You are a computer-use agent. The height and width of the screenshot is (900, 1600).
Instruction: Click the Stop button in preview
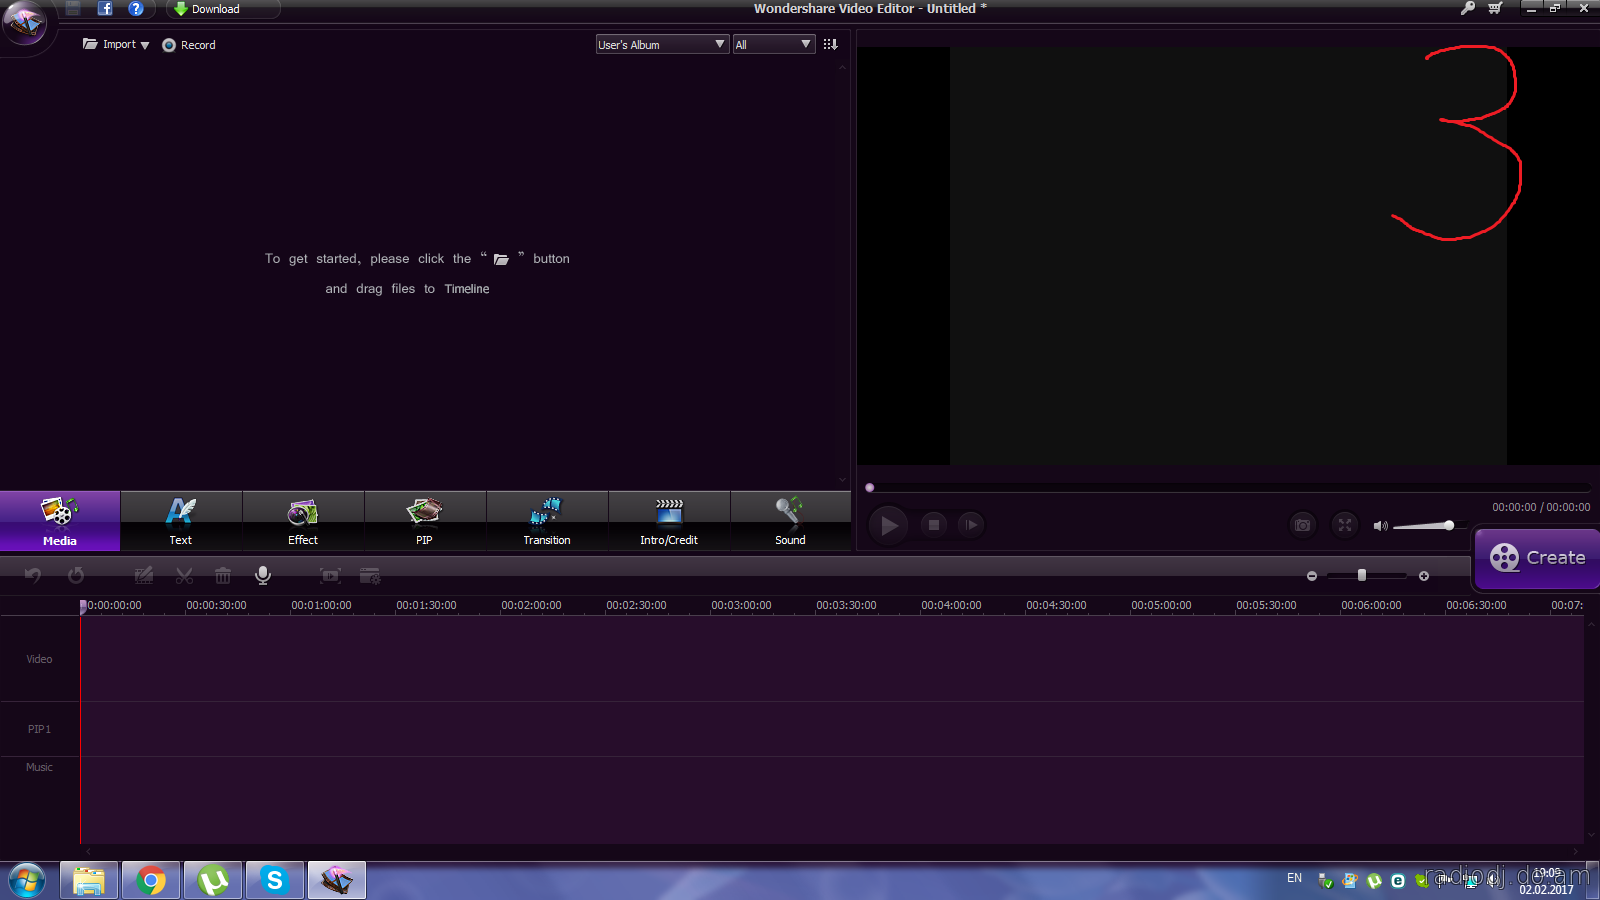click(x=934, y=524)
